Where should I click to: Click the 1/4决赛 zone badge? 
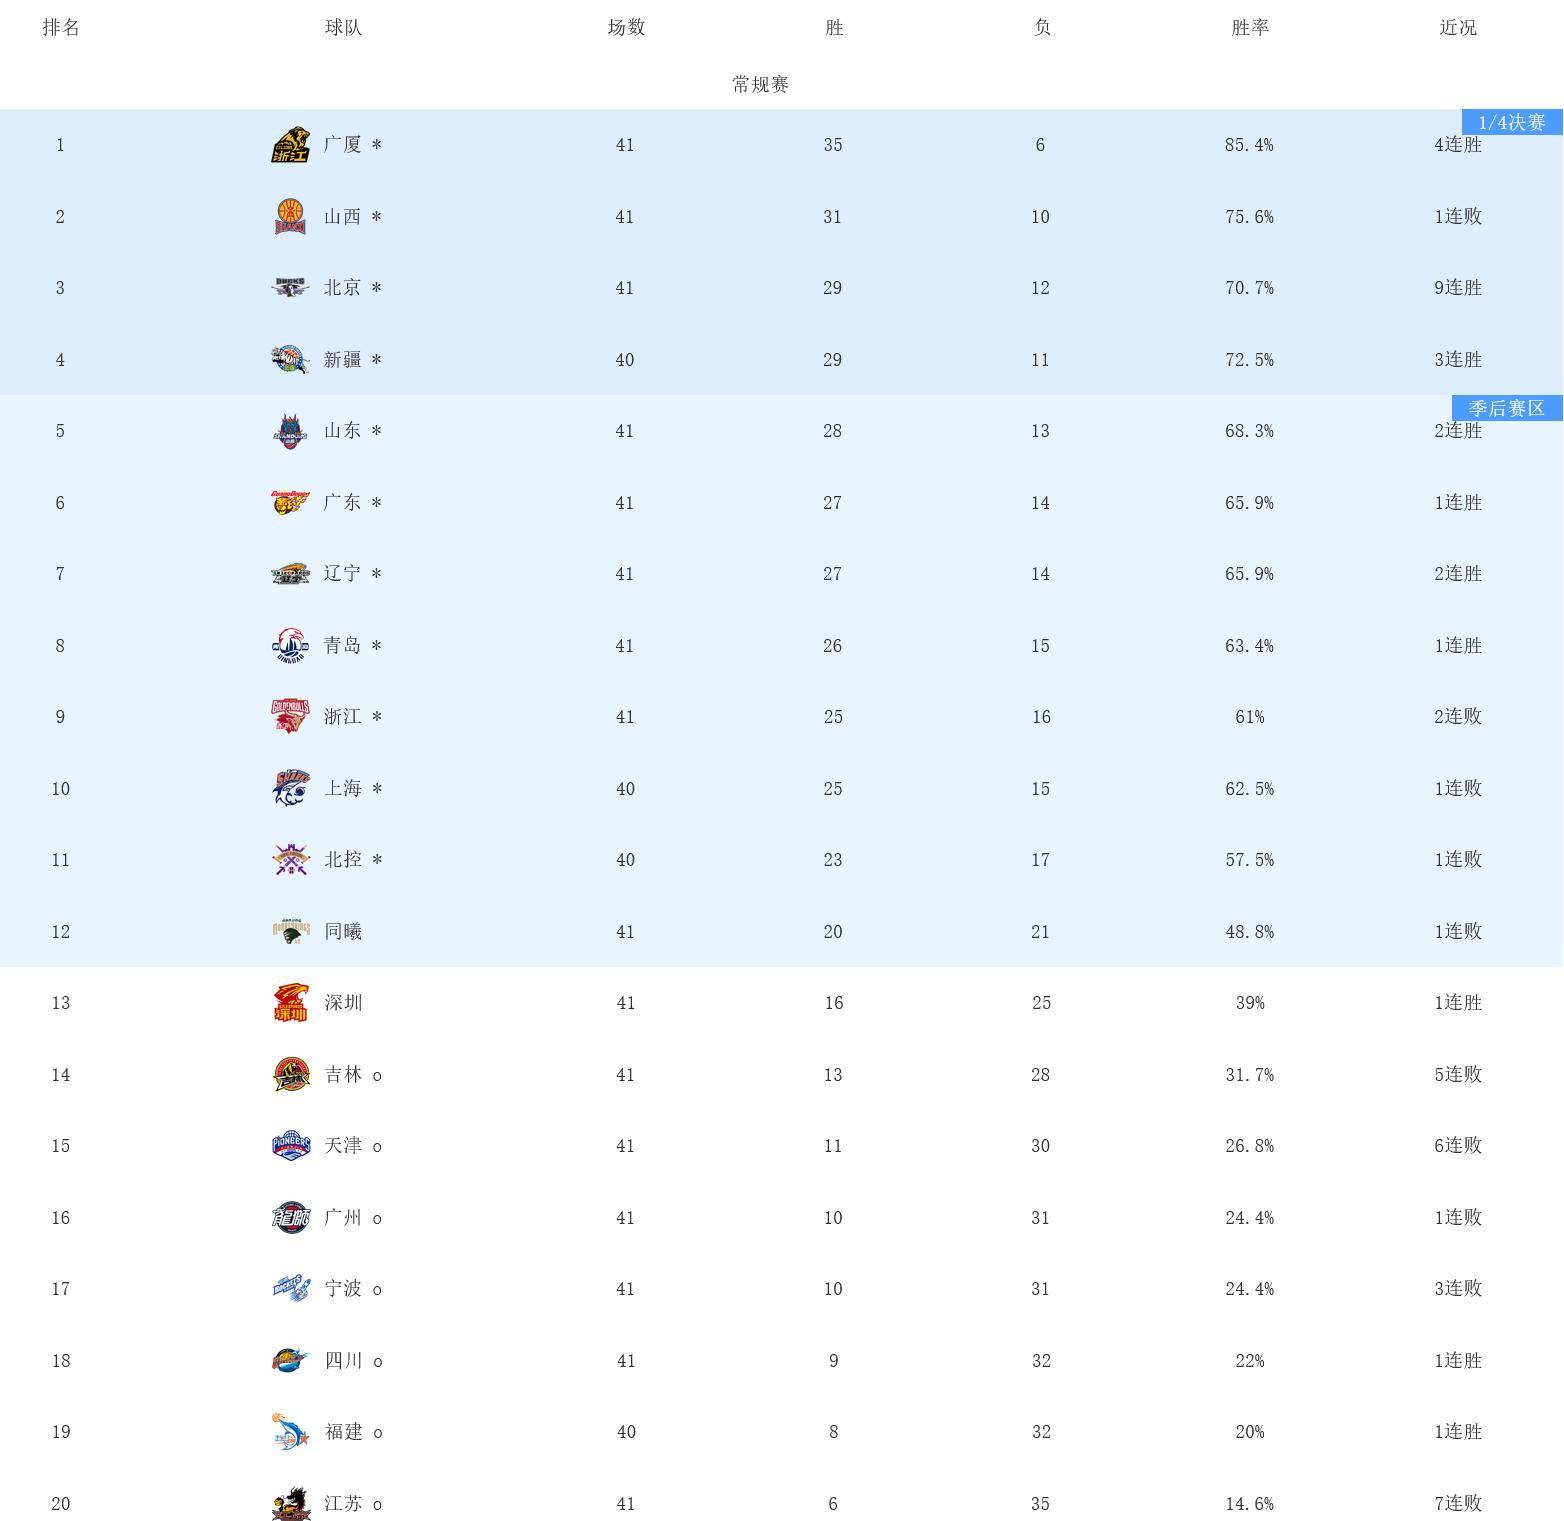(x=1511, y=122)
